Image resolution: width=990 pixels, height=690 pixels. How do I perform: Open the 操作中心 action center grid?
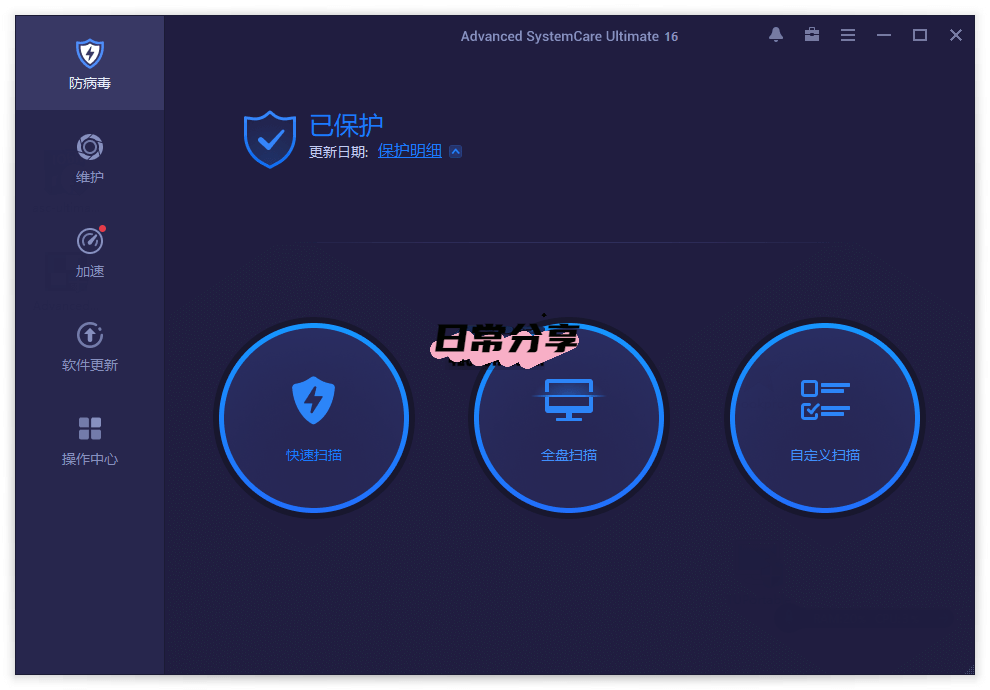tap(90, 440)
